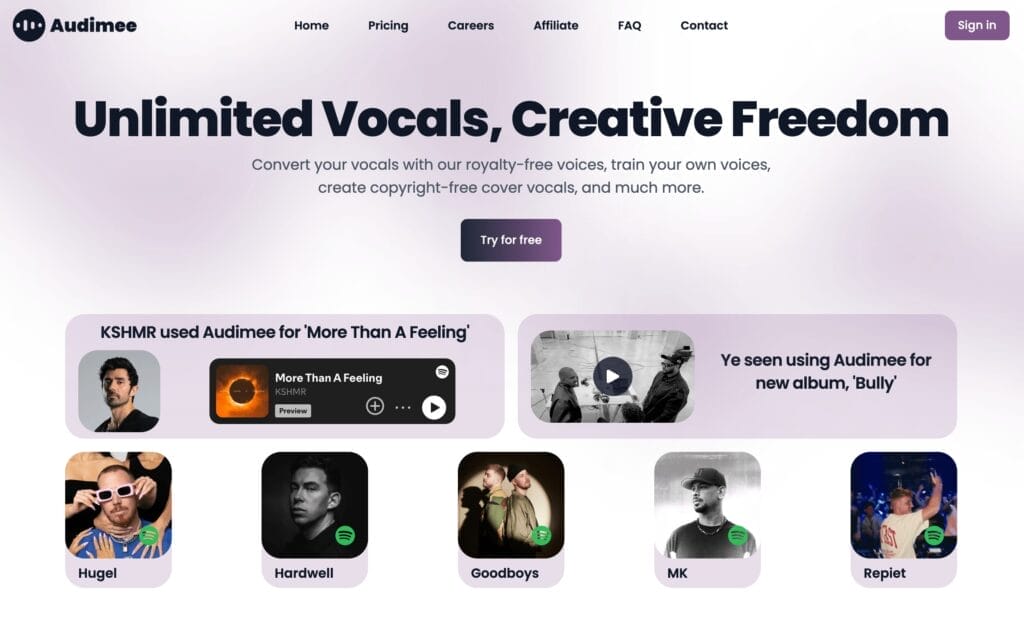Image resolution: width=1024 pixels, height=620 pixels.
Task: Play the More Than A Feeling preview
Action: (x=434, y=407)
